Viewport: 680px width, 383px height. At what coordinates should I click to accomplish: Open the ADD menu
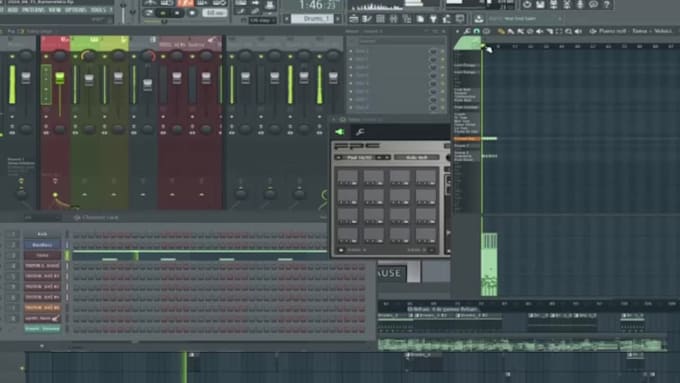click(14, 10)
